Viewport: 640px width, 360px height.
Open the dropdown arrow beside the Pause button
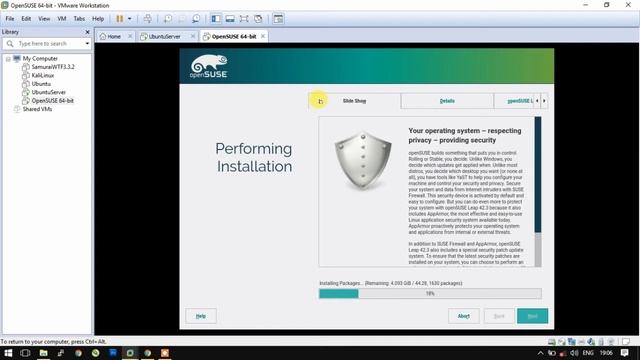[129, 19]
